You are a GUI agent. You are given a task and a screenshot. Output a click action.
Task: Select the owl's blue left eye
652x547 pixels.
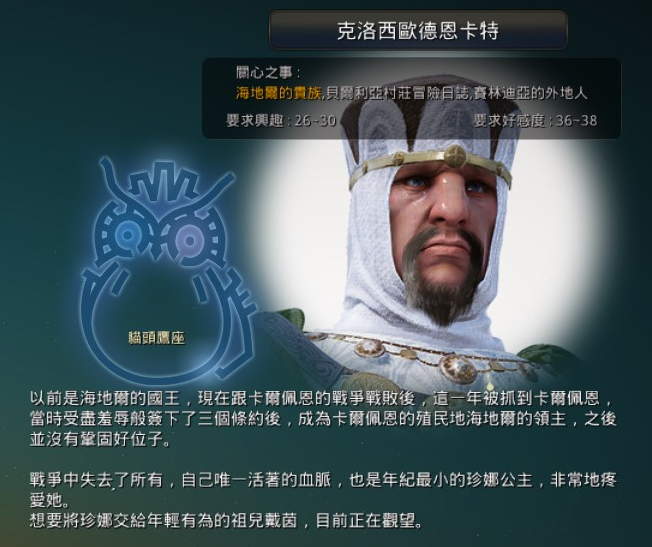127,235
